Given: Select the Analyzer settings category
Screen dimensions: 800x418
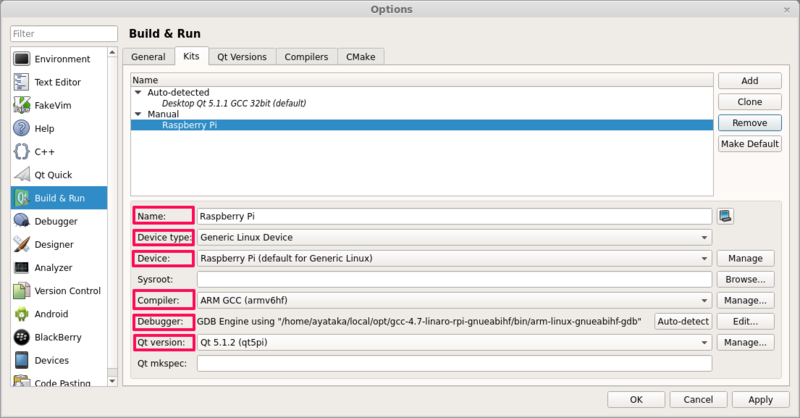Looking at the screenshot, I should [x=59, y=267].
